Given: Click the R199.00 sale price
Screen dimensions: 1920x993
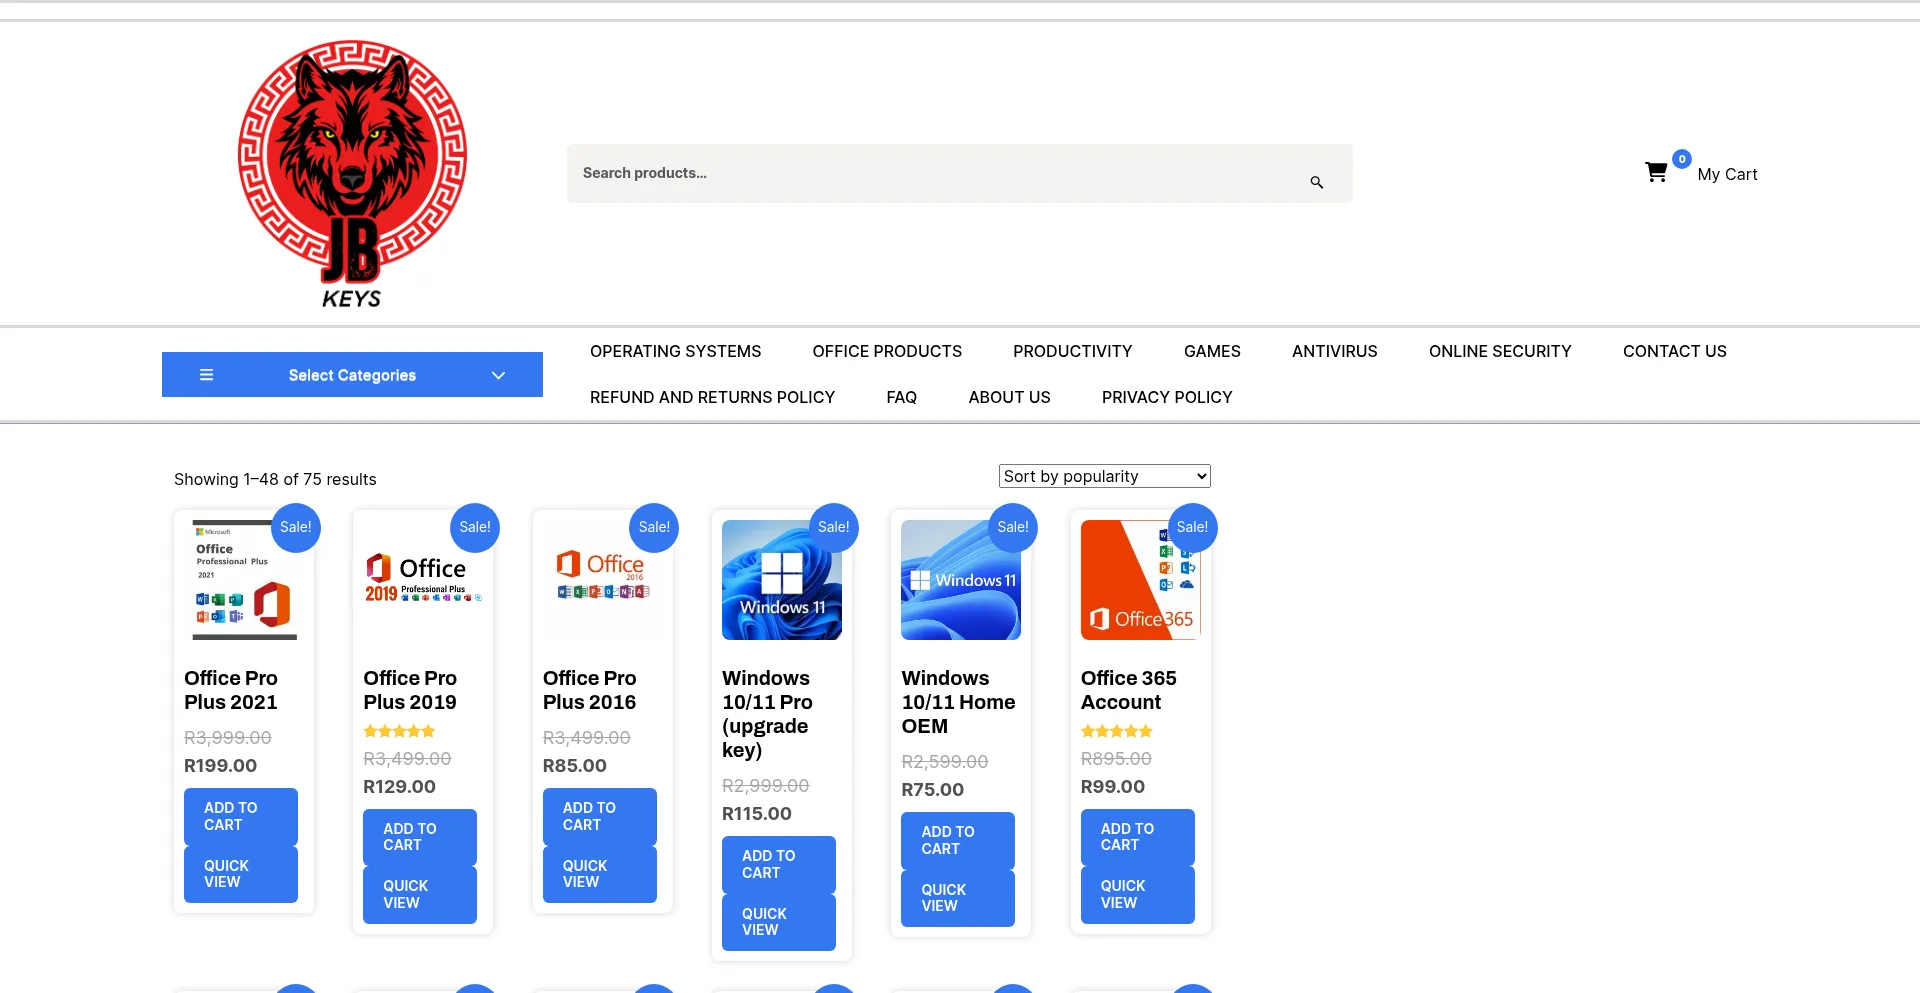Looking at the screenshot, I should click(x=221, y=766).
